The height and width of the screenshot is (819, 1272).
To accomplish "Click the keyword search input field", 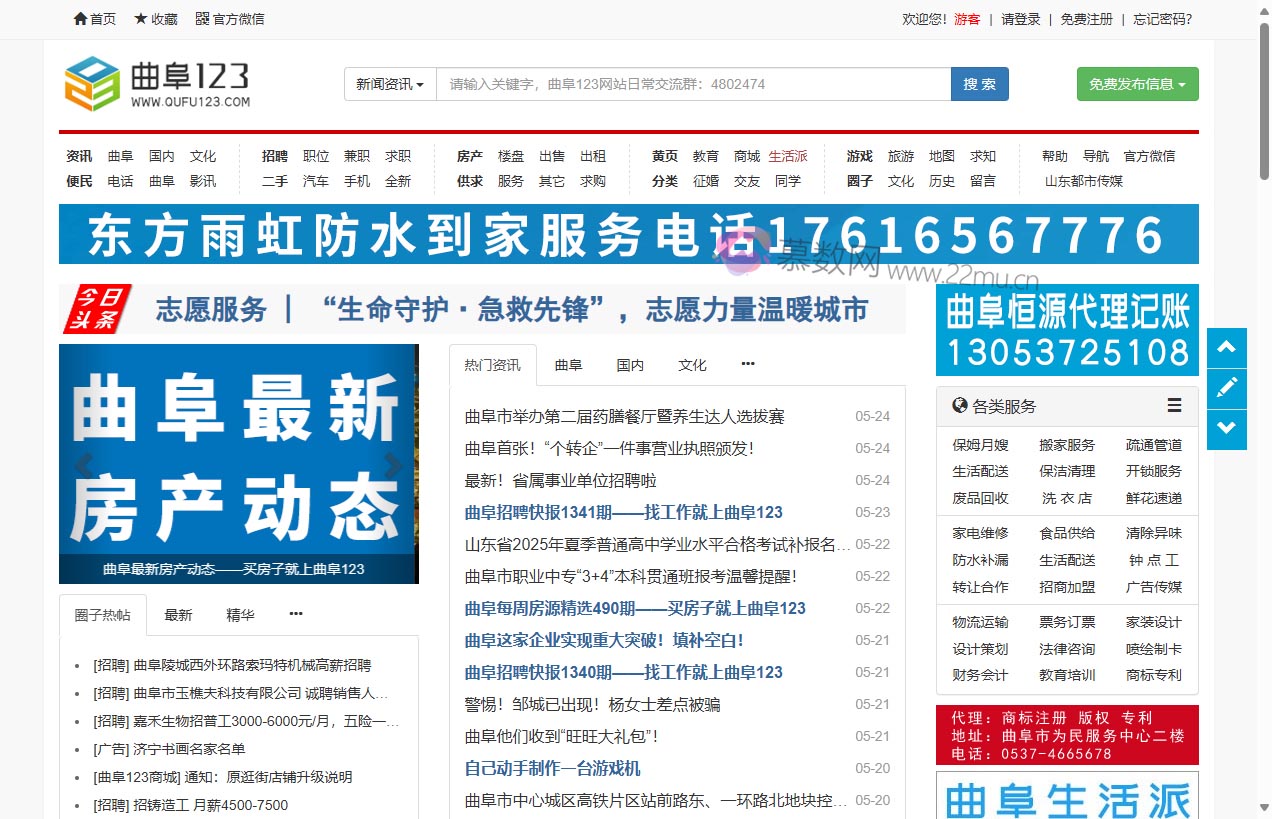I will tap(693, 84).
